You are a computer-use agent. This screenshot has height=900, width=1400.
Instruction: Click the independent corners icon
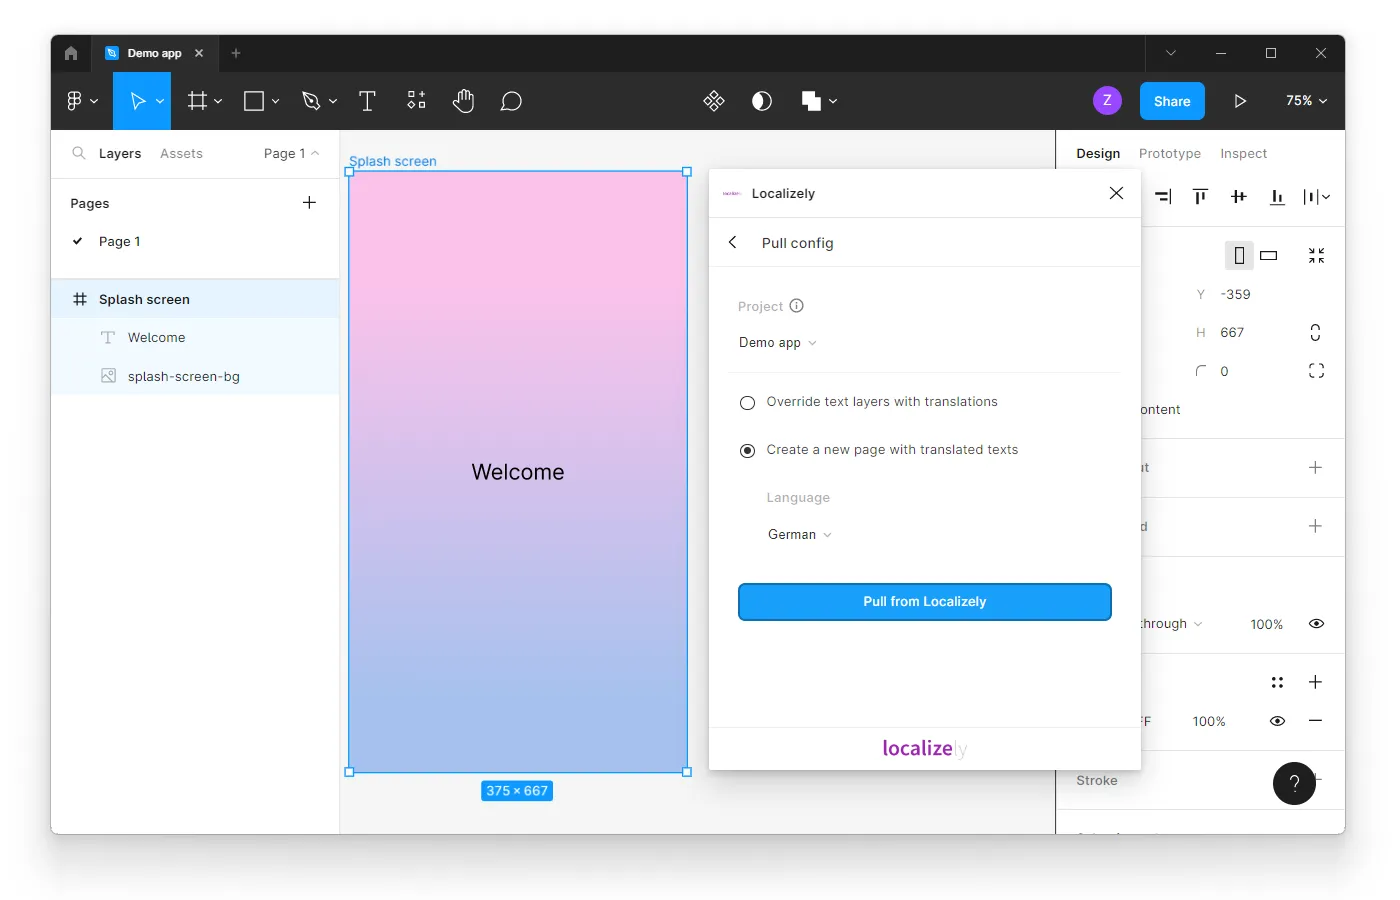[1316, 371]
